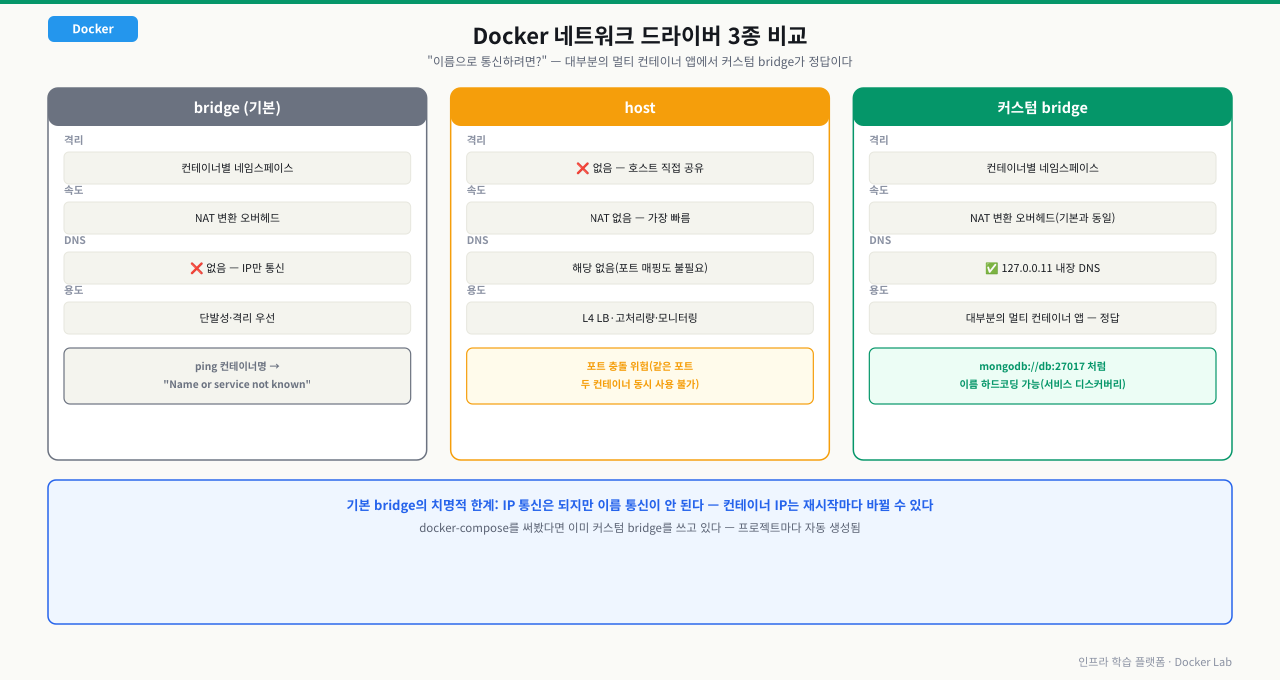
Task: Click '격리' label in 커스텀 bridge column
Action: coord(878,140)
